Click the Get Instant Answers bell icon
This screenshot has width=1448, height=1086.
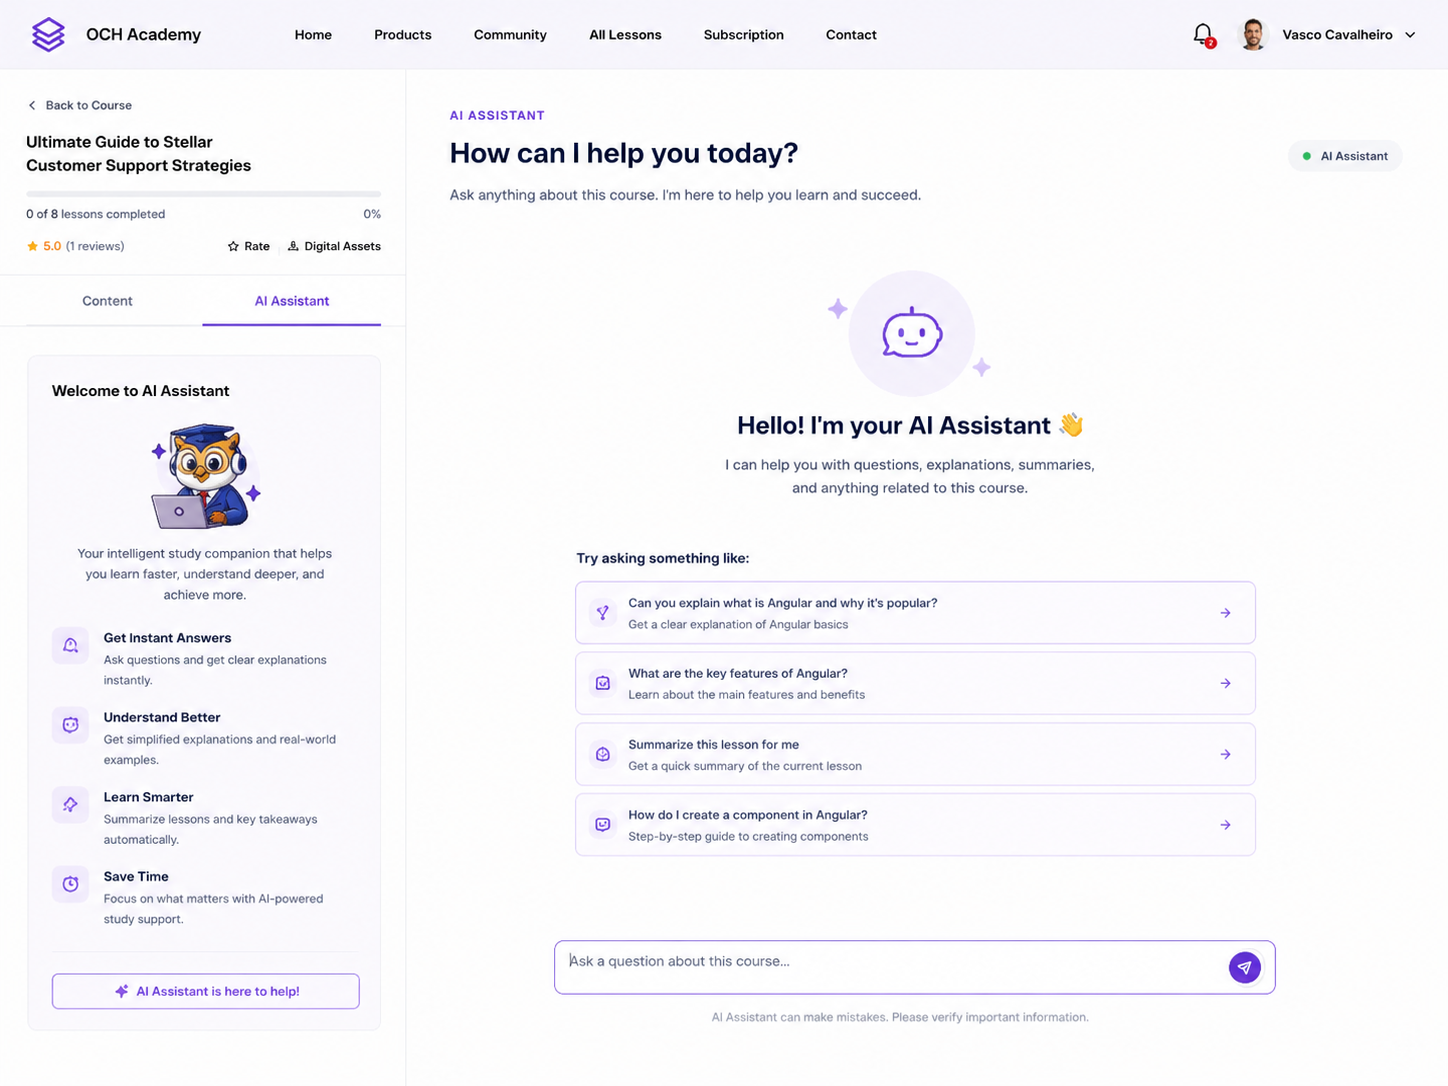tap(70, 646)
